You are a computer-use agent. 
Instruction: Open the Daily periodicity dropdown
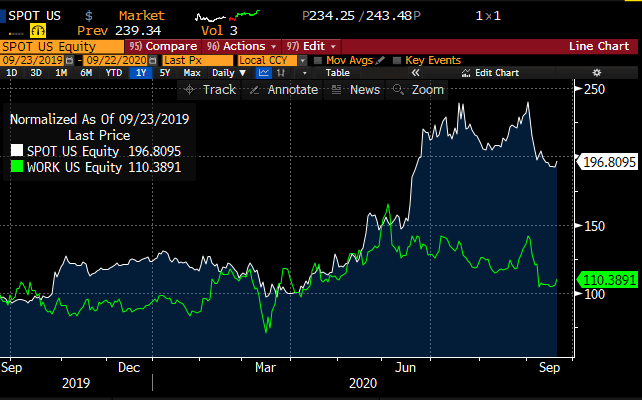[229, 73]
